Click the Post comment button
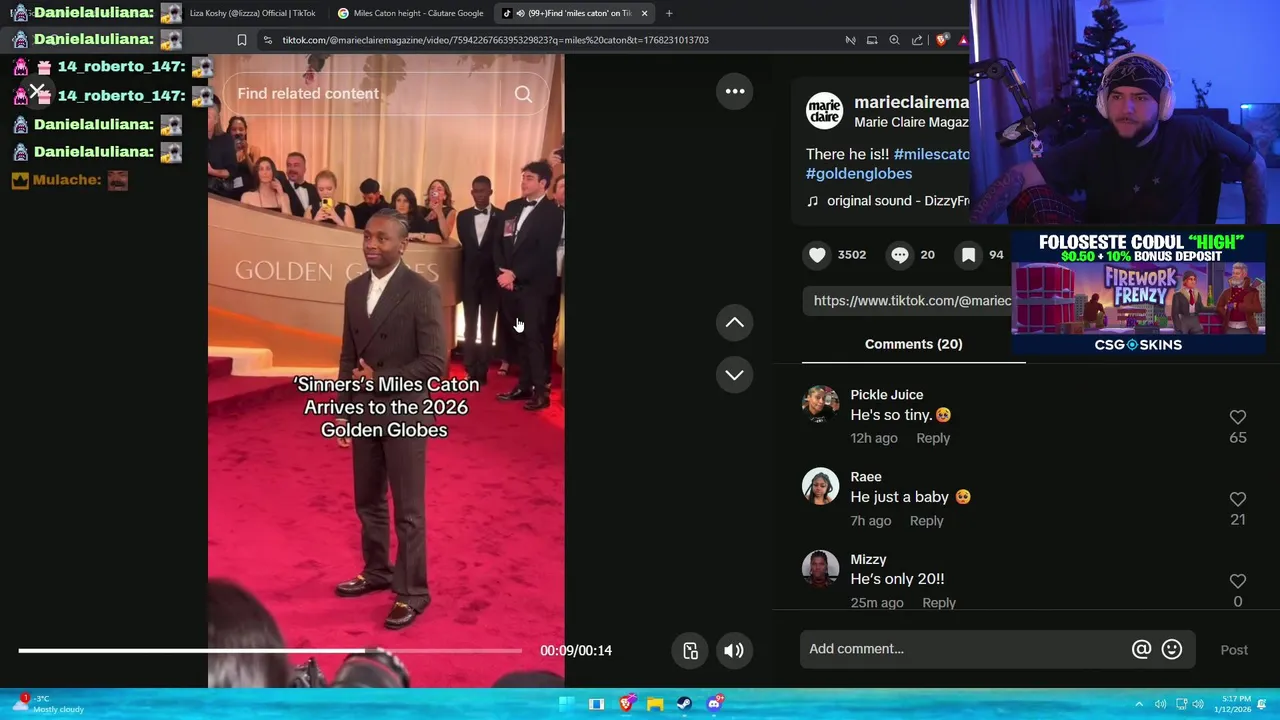Image resolution: width=1280 pixels, height=720 pixels. tap(1234, 650)
